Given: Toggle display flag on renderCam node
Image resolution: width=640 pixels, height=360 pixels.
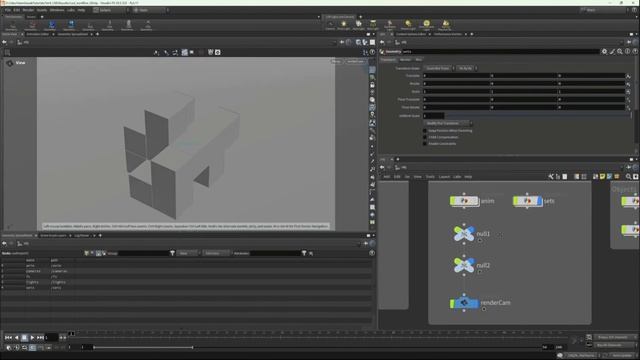Looking at the screenshot, I should coord(477,303).
